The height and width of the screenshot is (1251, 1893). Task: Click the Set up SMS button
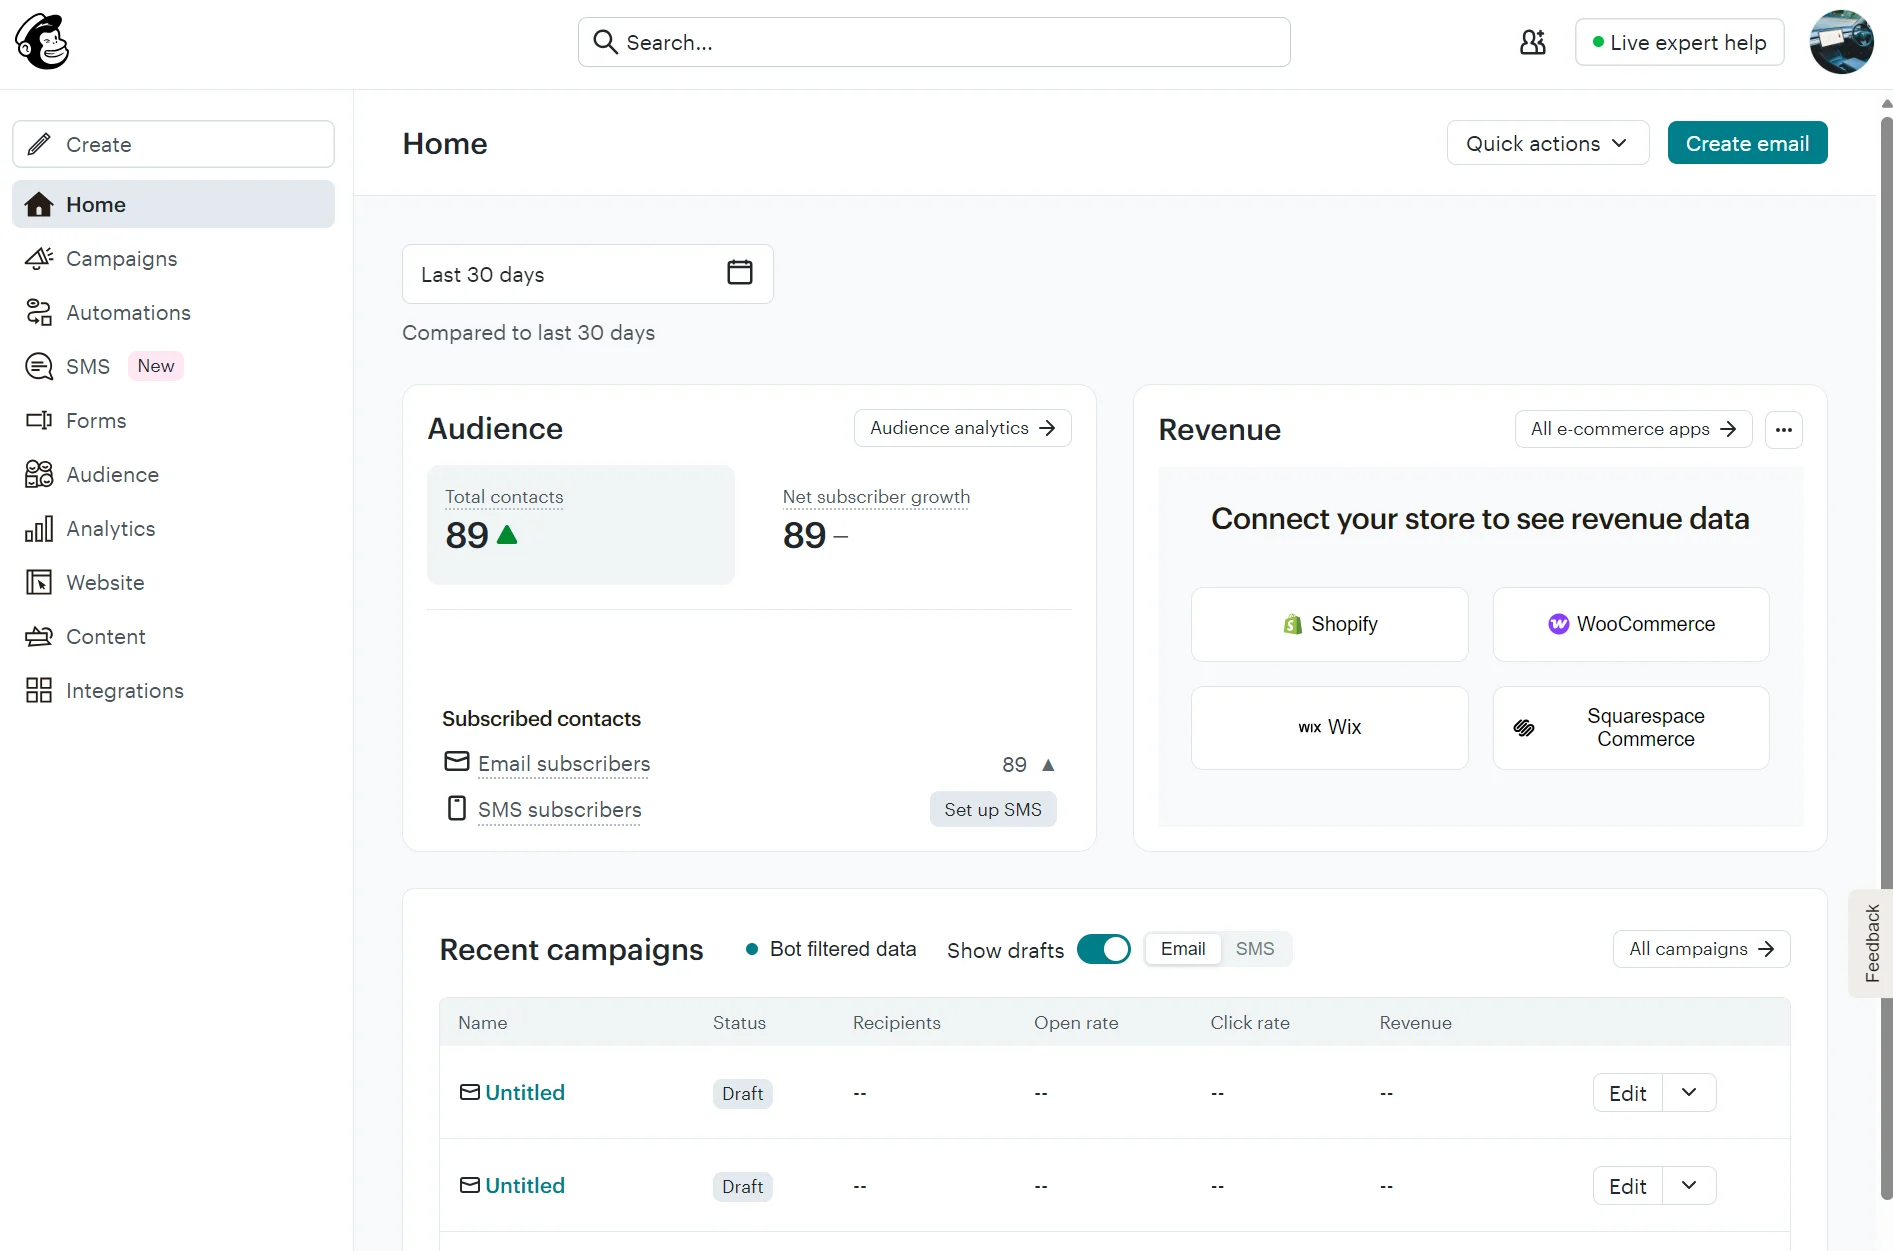point(993,809)
